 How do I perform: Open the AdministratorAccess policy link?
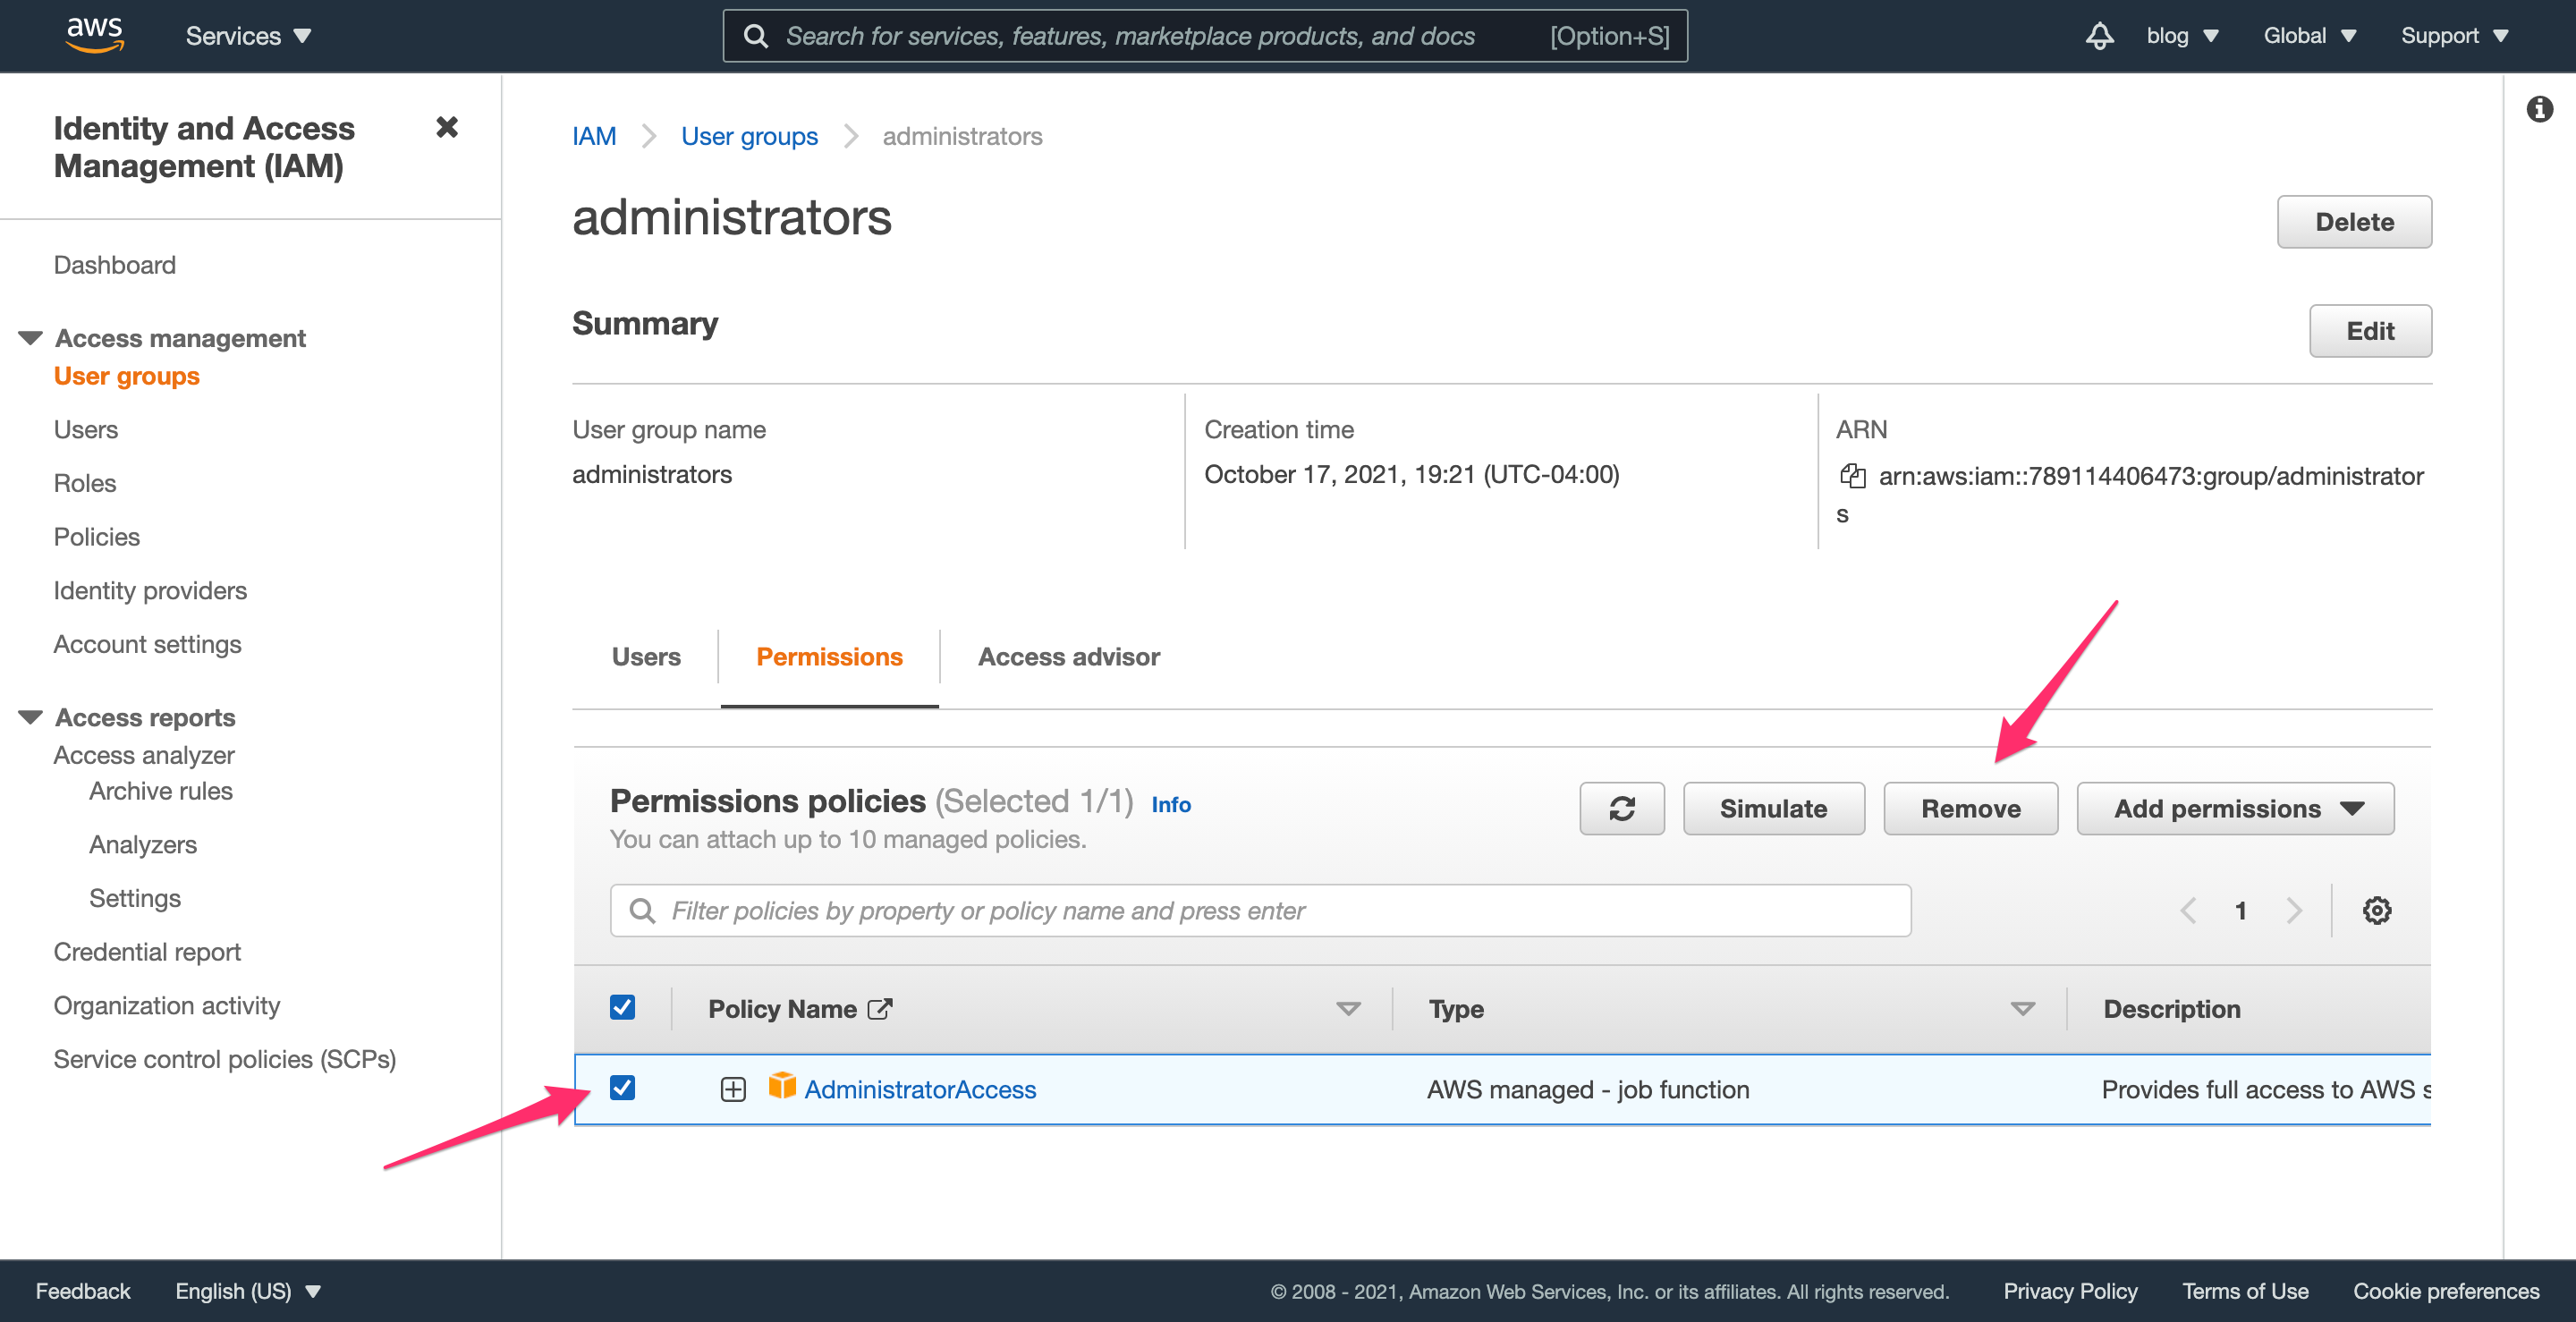click(920, 1090)
